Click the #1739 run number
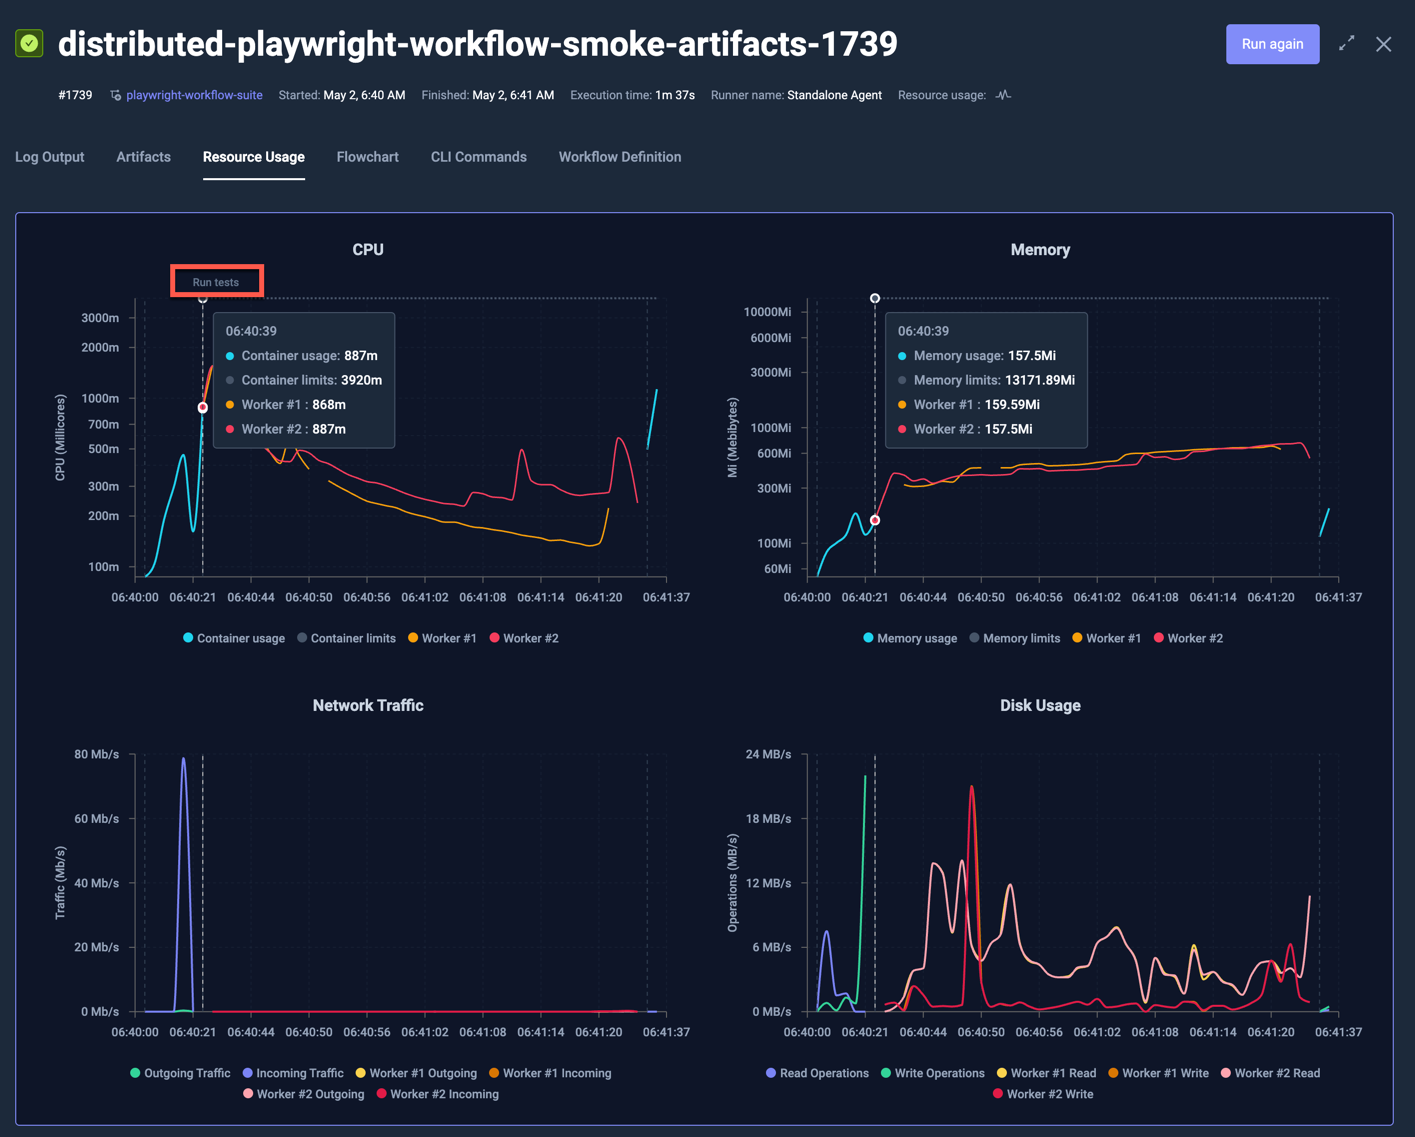The image size is (1415, 1137). tap(75, 95)
